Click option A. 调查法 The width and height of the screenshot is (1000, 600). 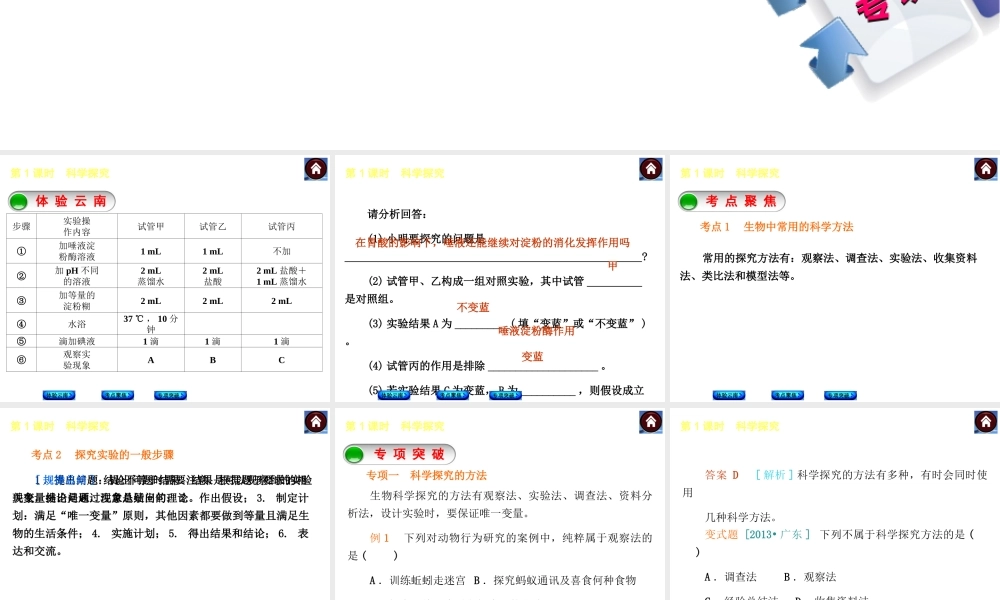[x=731, y=577]
